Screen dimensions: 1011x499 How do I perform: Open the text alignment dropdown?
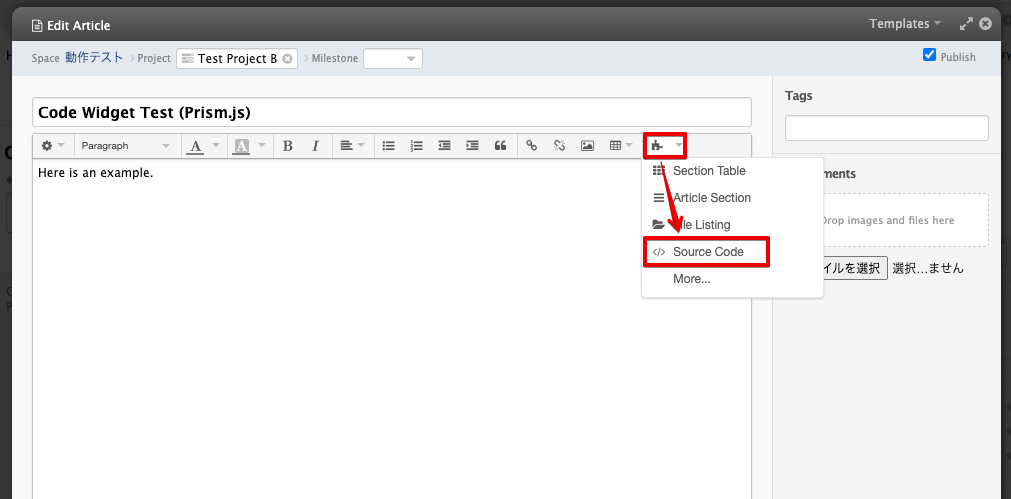pos(351,146)
